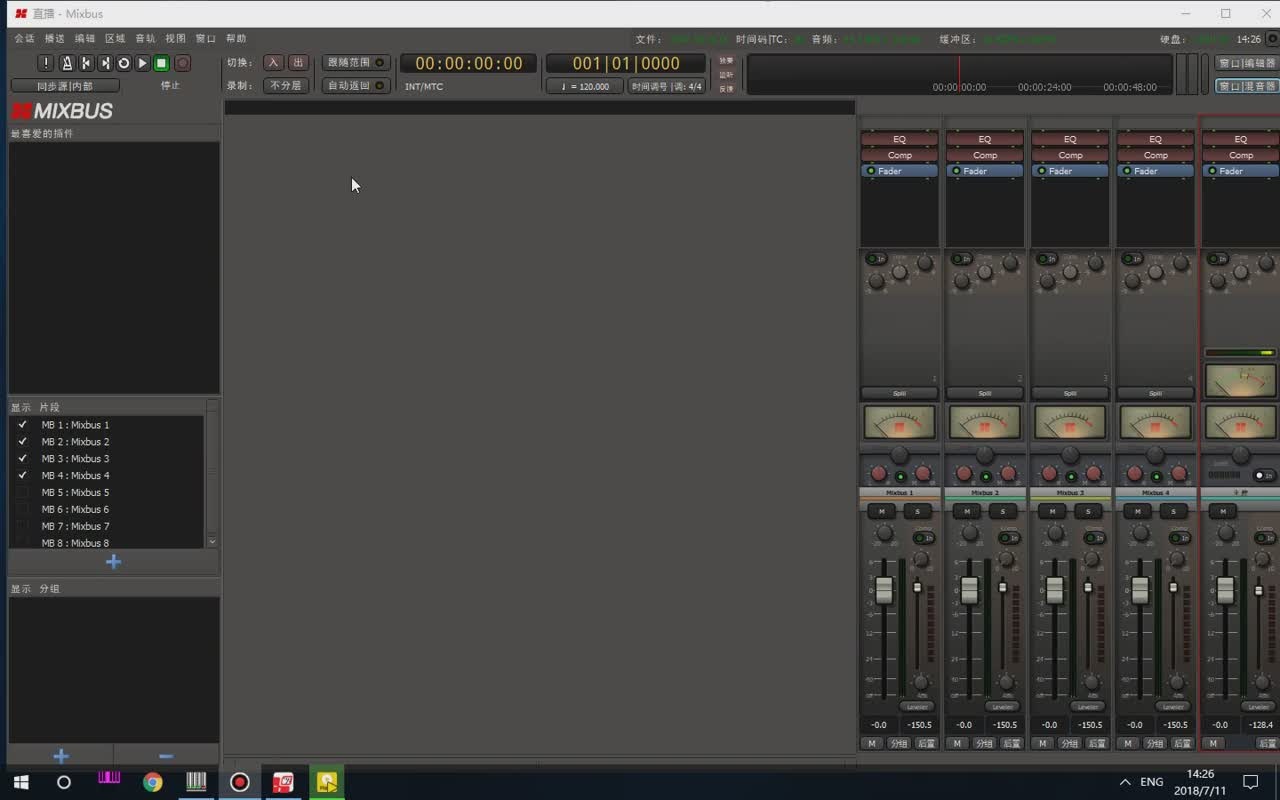Click the master strip VU meter

point(1240,422)
